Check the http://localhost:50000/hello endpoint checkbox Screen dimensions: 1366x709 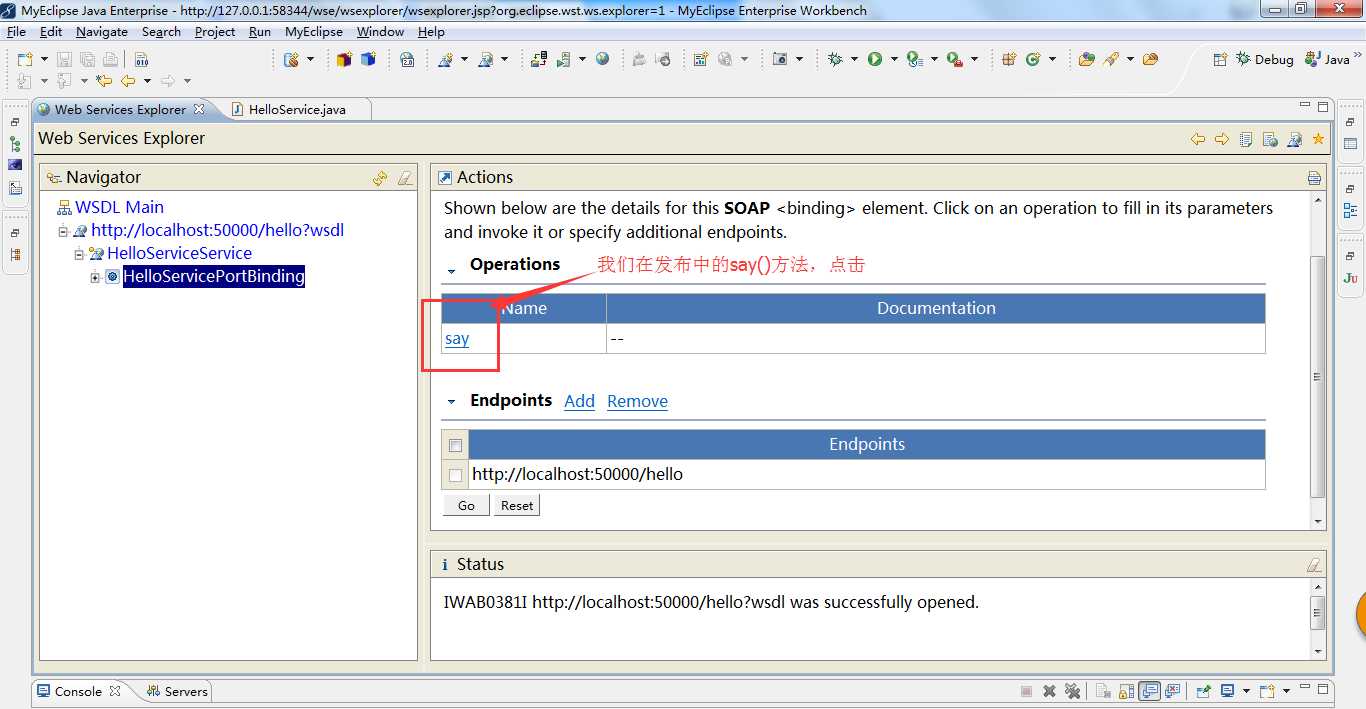tap(455, 475)
